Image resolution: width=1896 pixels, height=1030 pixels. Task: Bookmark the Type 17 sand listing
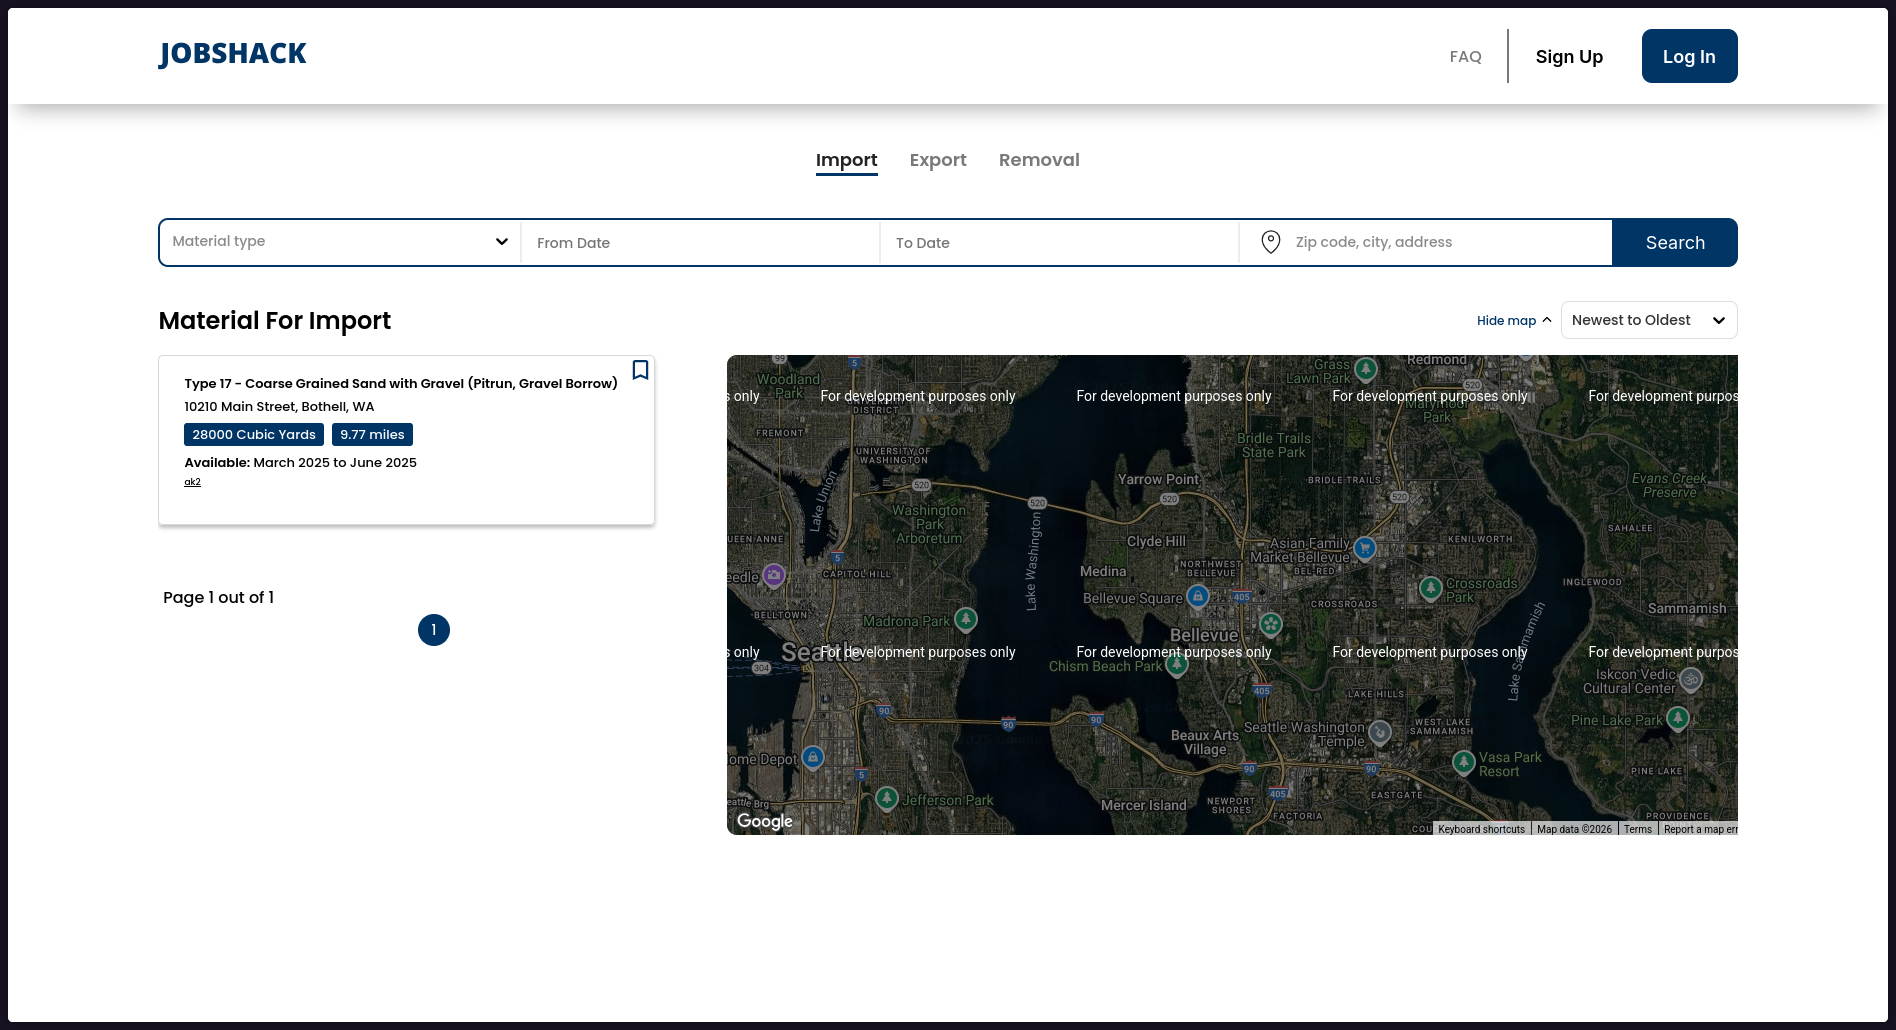(x=640, y=370)
